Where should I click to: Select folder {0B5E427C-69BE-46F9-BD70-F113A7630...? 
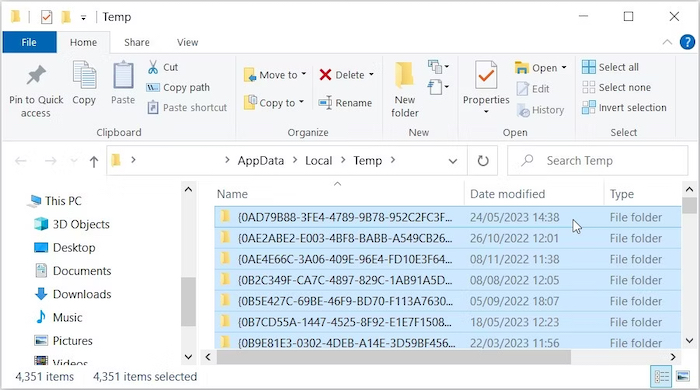pyautogui.click(x=448, y=301)
